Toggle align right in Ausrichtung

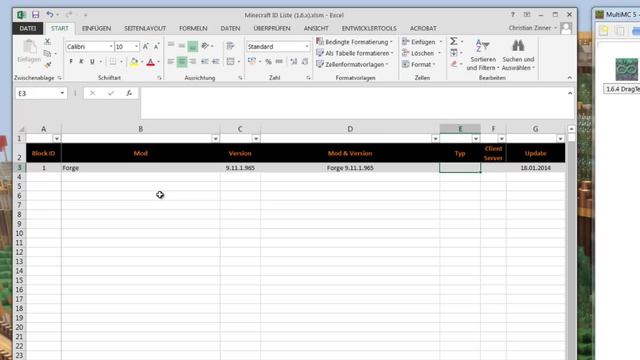(x=193, y=62)
